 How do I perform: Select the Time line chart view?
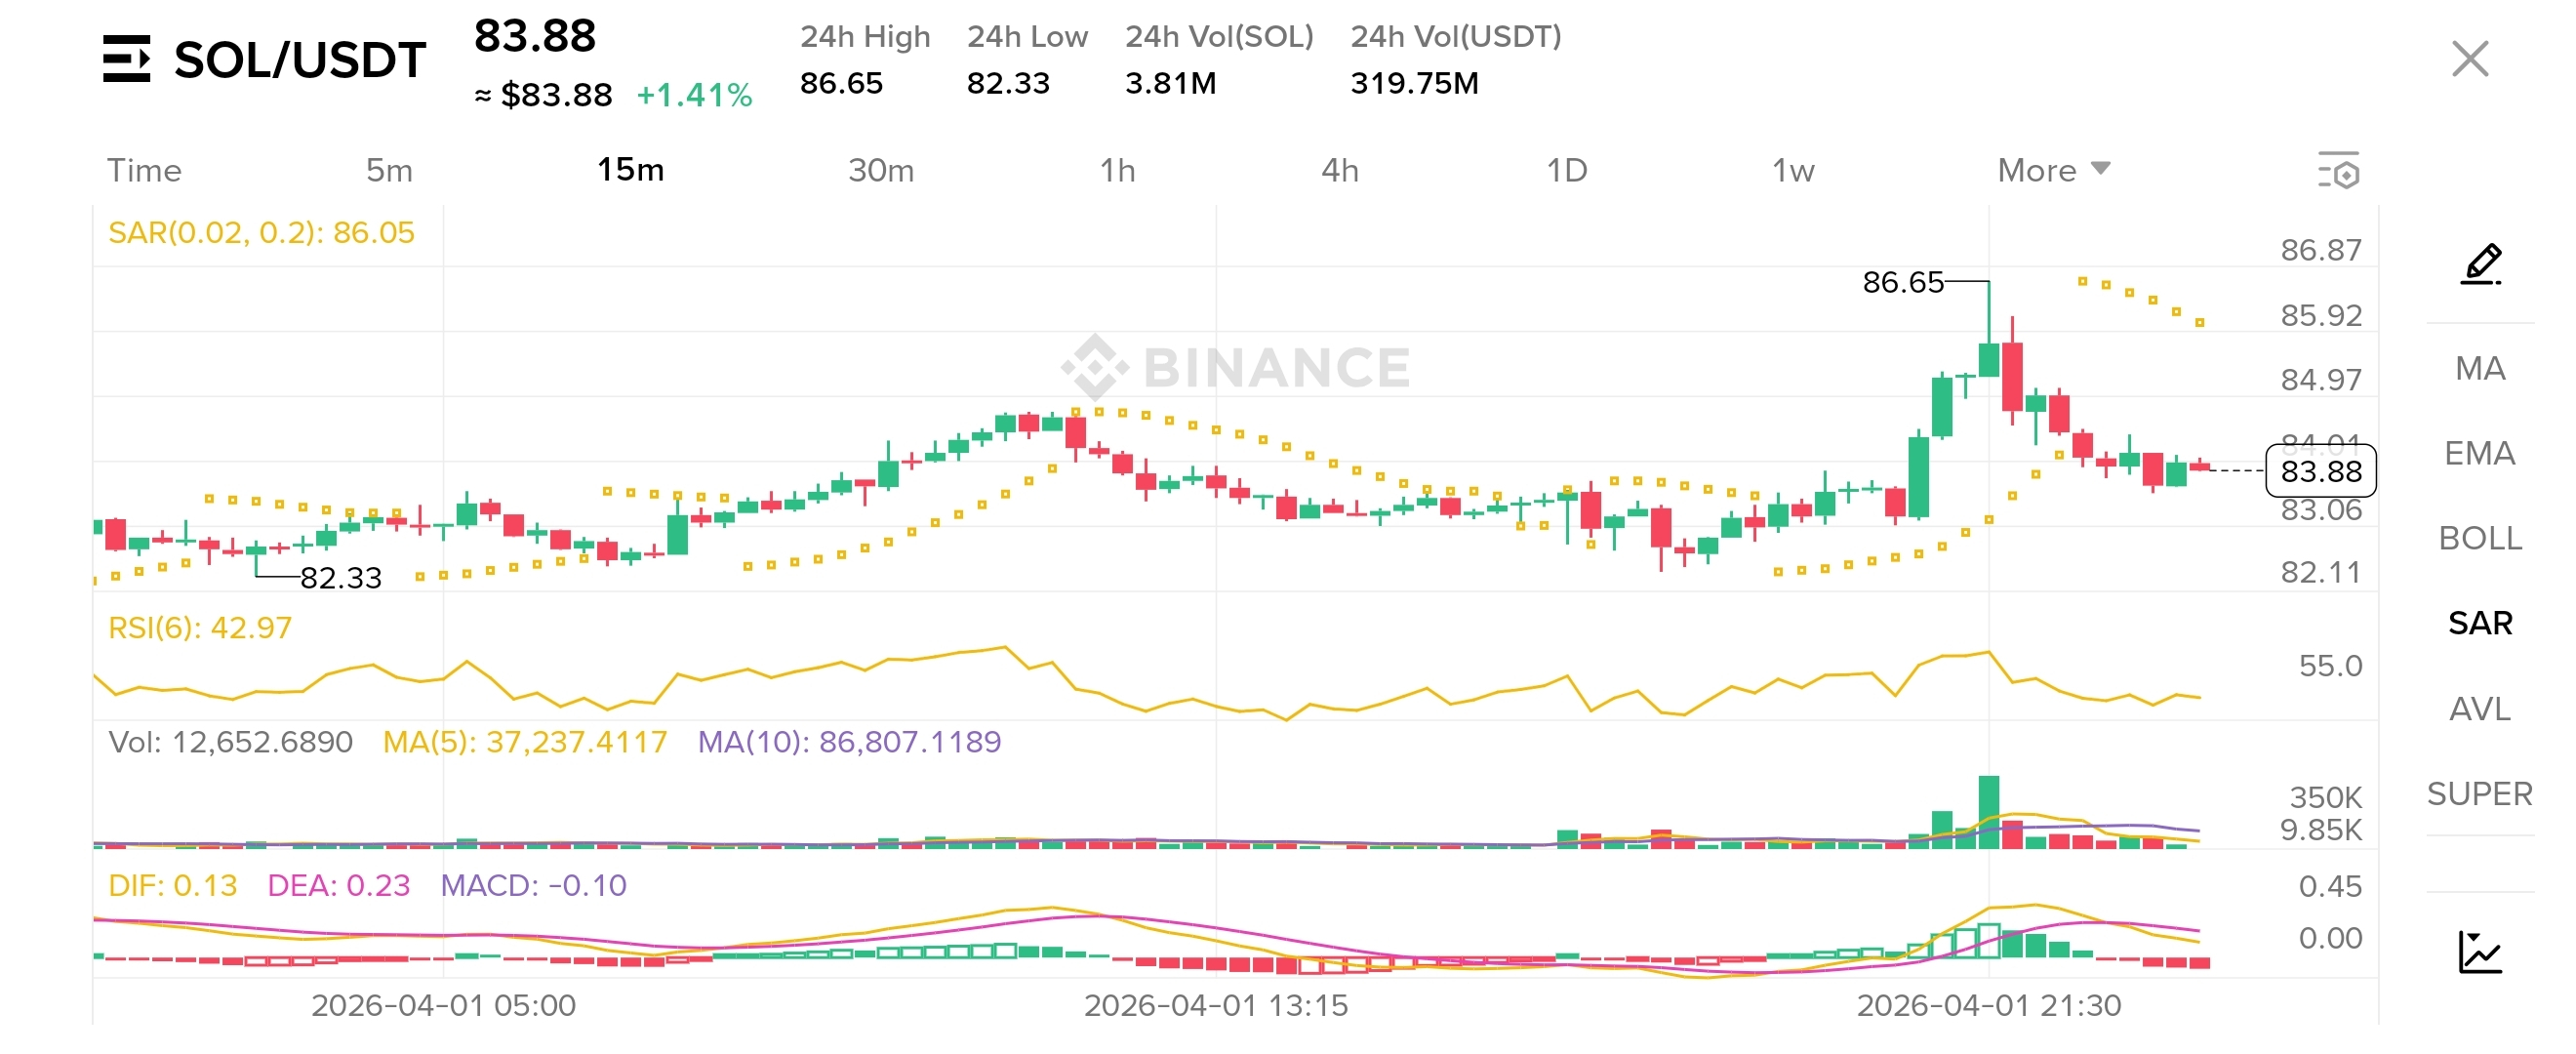click(x=144, y=171)
